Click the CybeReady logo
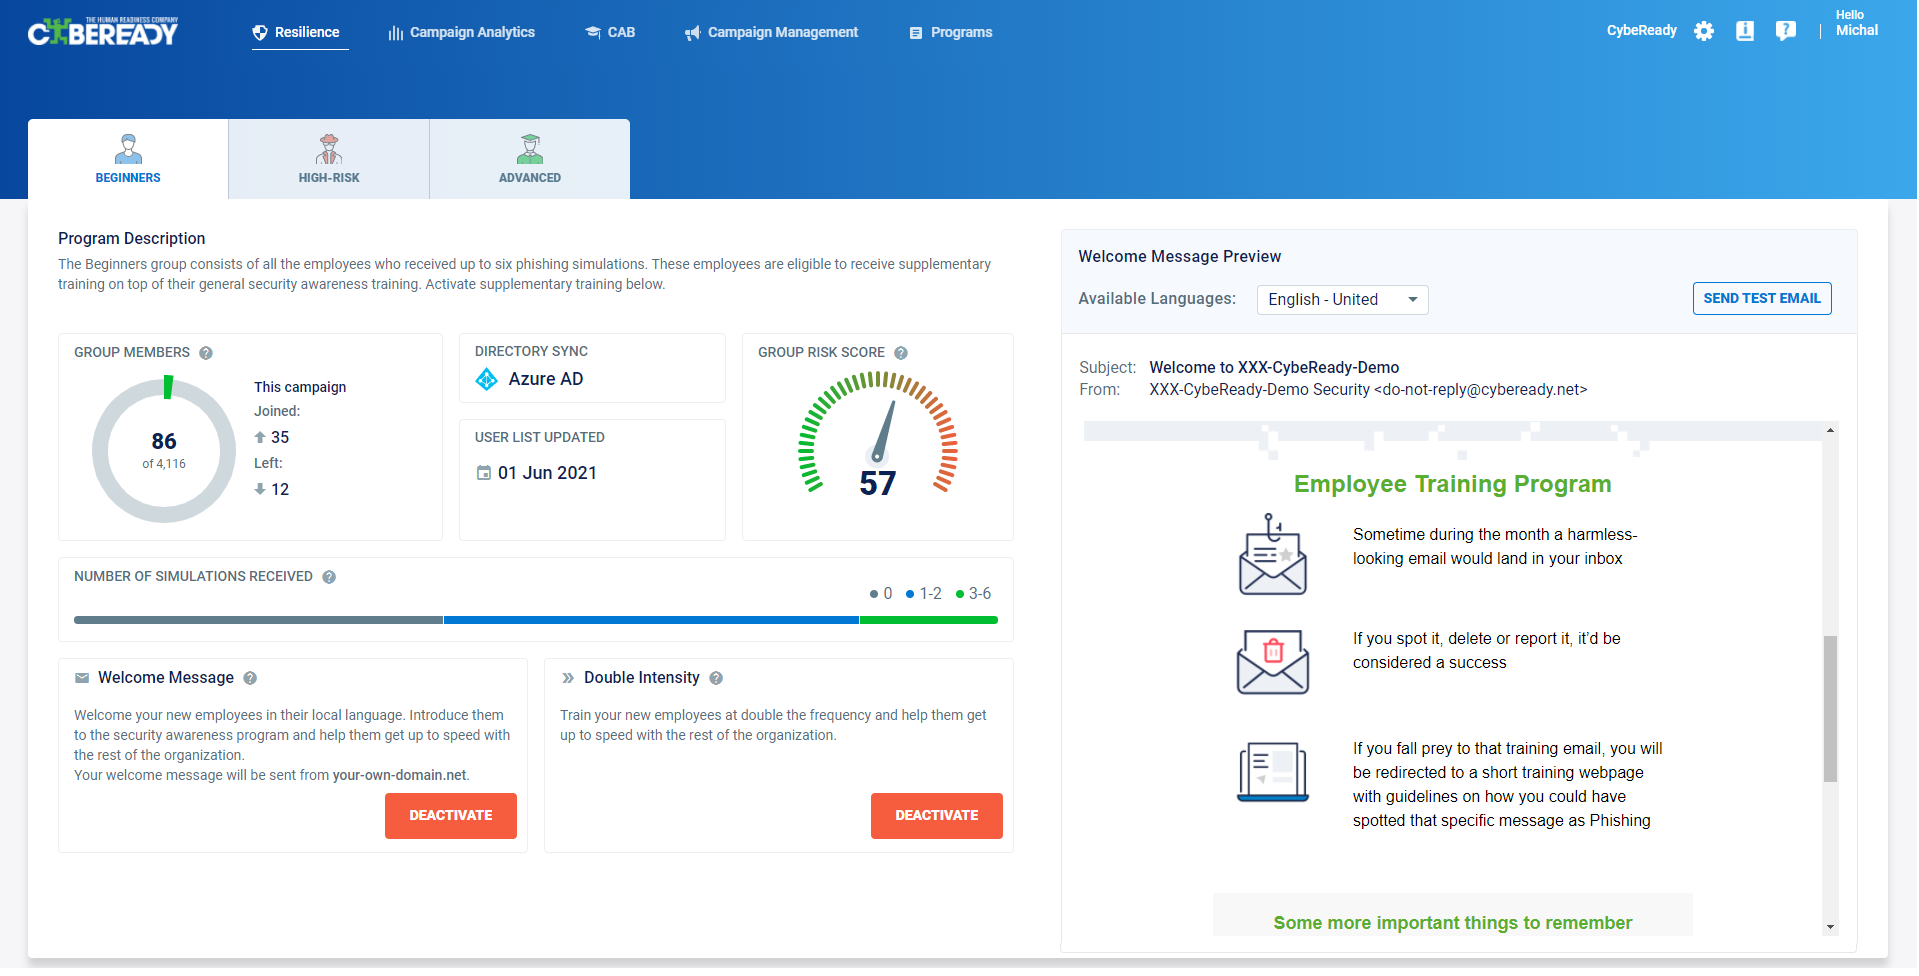The image size is (1919, 976). [x=103, y=30]
